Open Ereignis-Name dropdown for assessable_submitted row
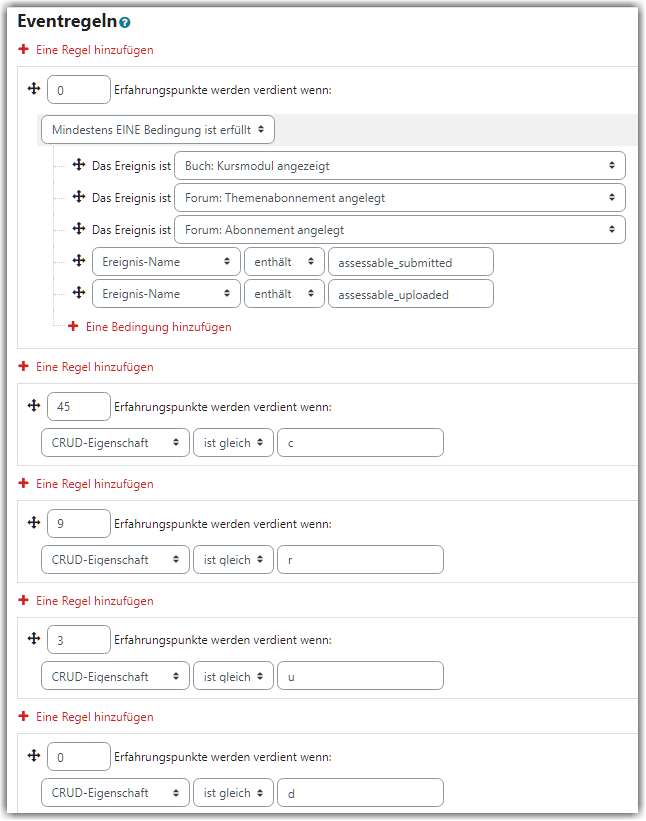Image resolution: width=646 pixels, height=821 pixels. point(166,261)
